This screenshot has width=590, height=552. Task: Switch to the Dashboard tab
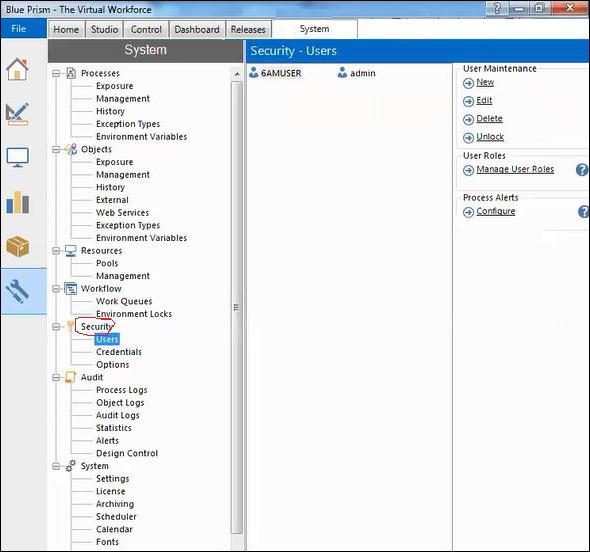197,29
